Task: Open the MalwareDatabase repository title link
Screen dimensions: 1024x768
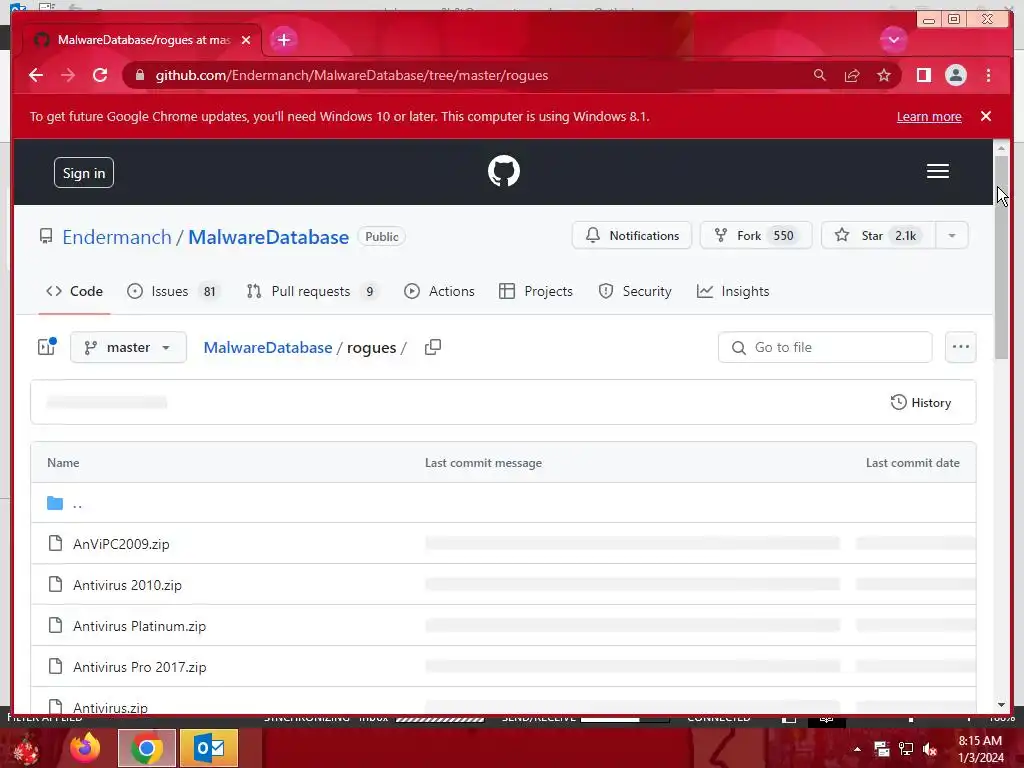Action: click(268, 237)
